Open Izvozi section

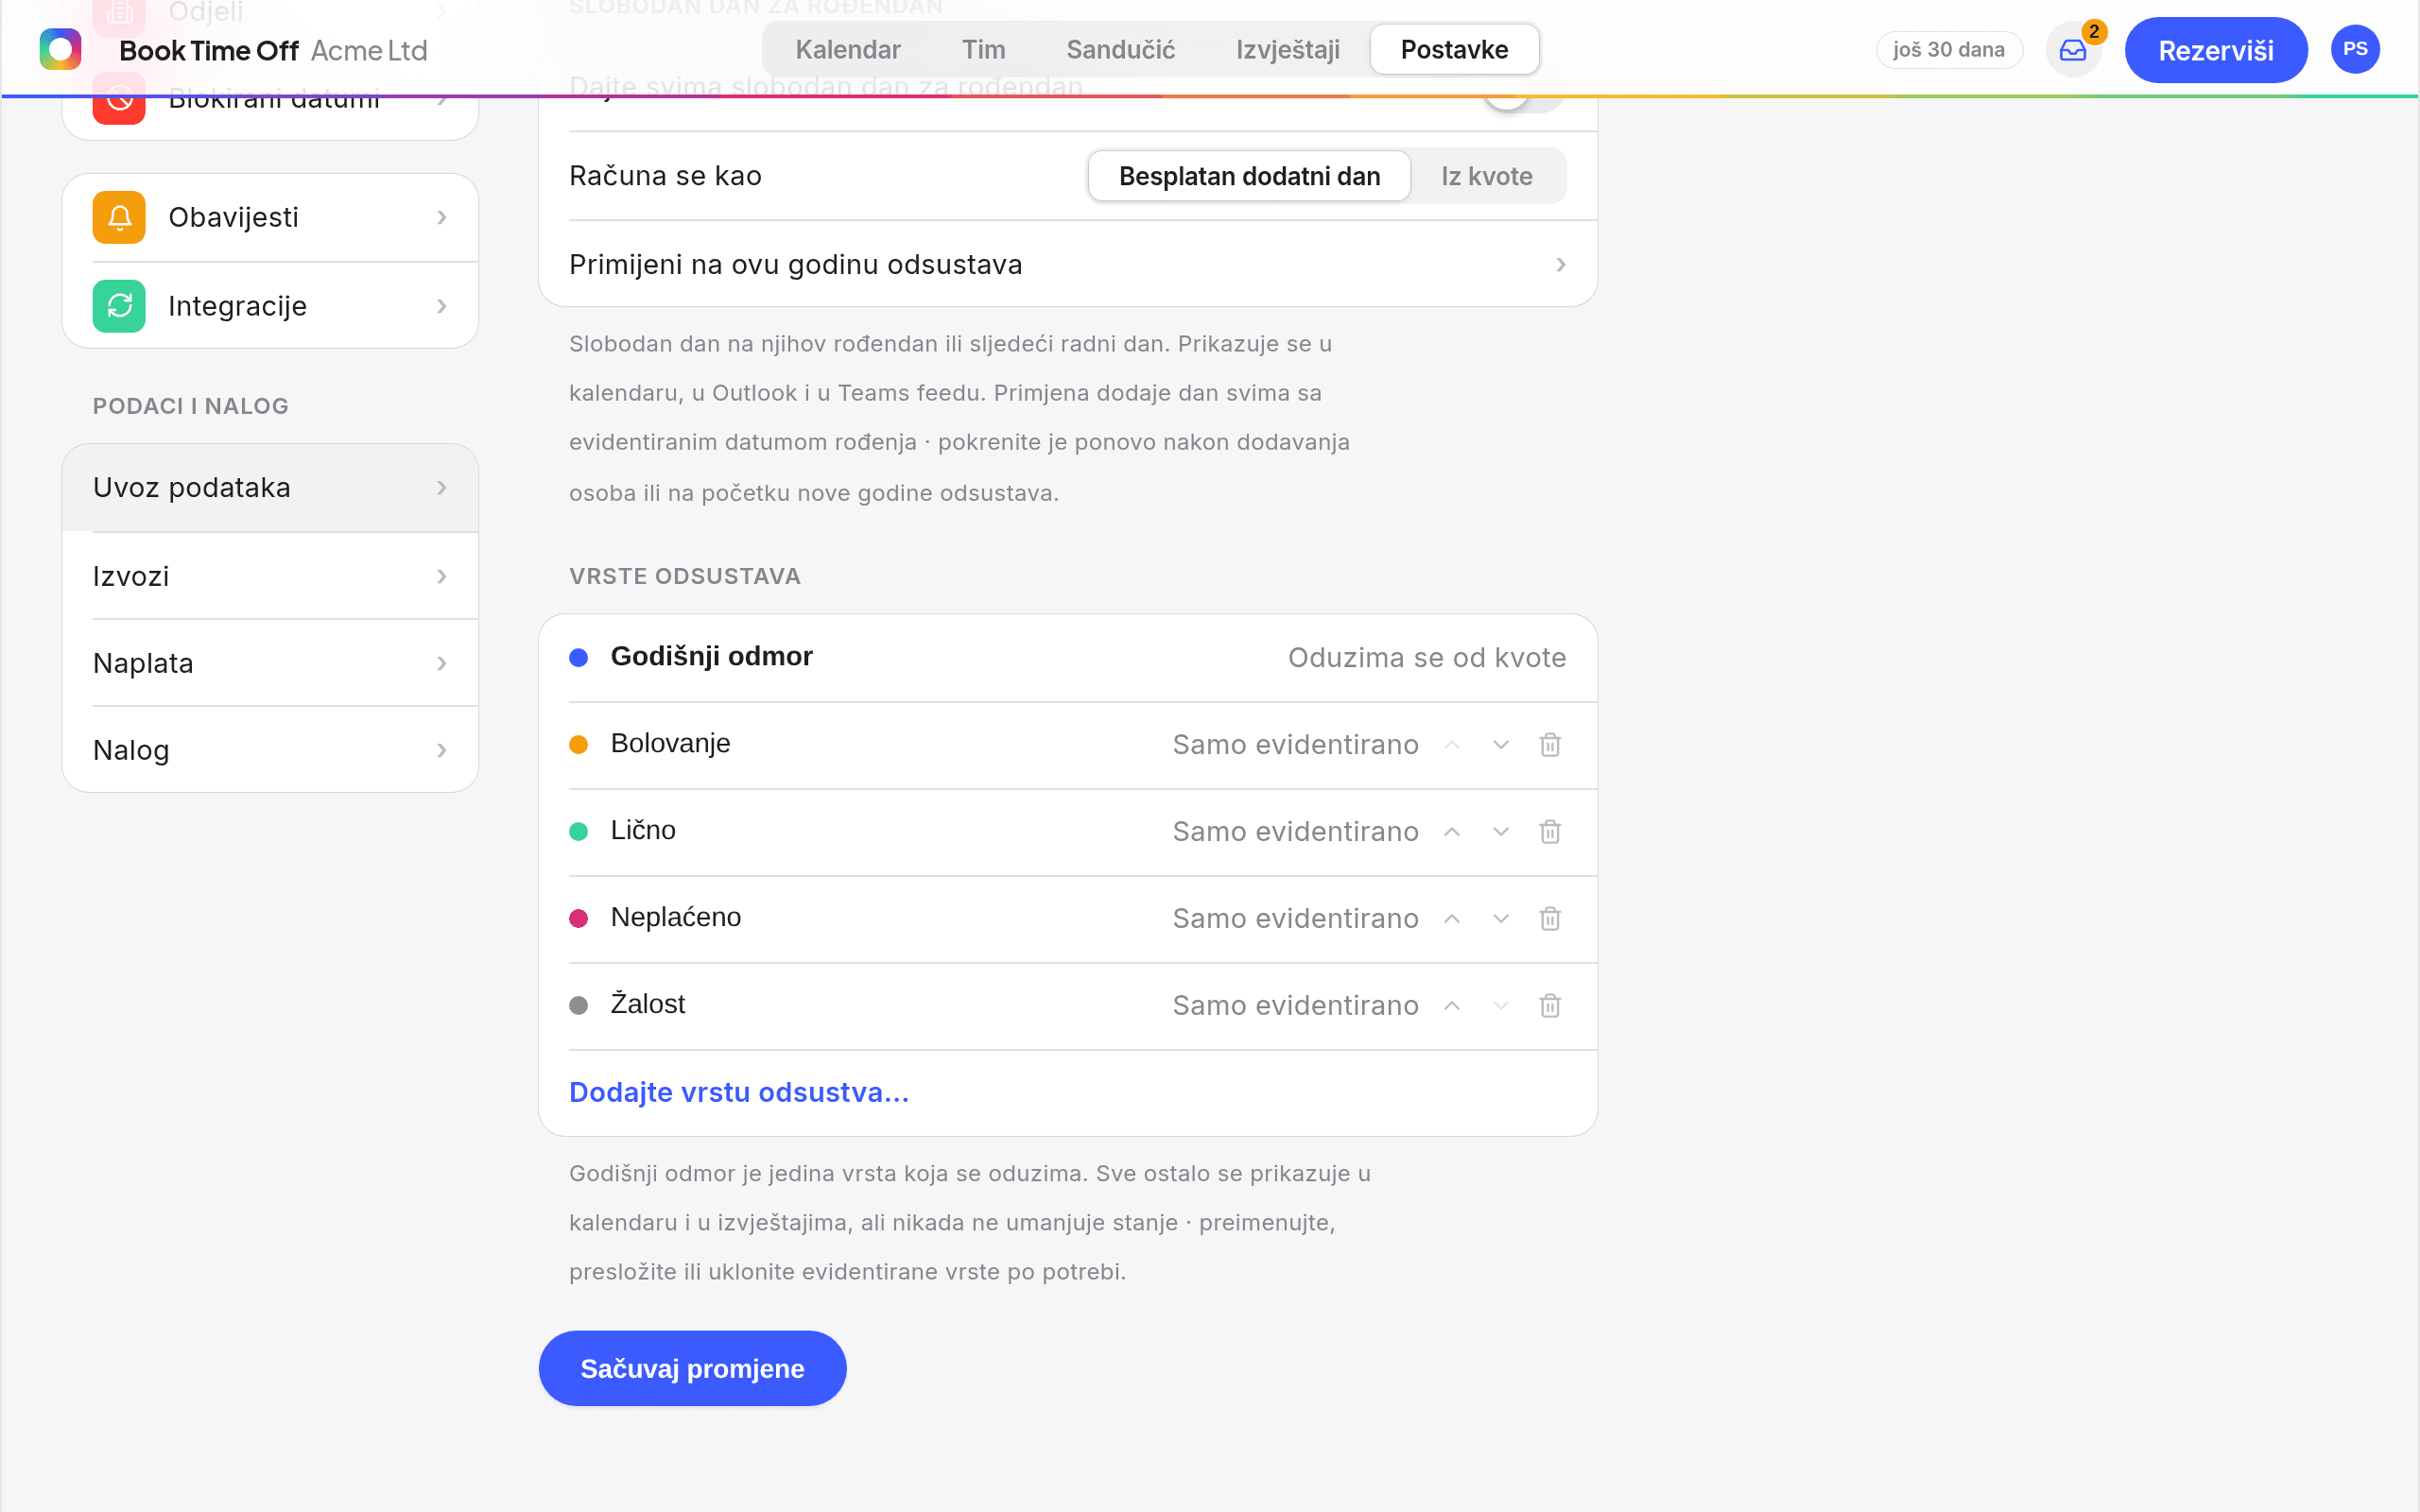pos(270,576)
